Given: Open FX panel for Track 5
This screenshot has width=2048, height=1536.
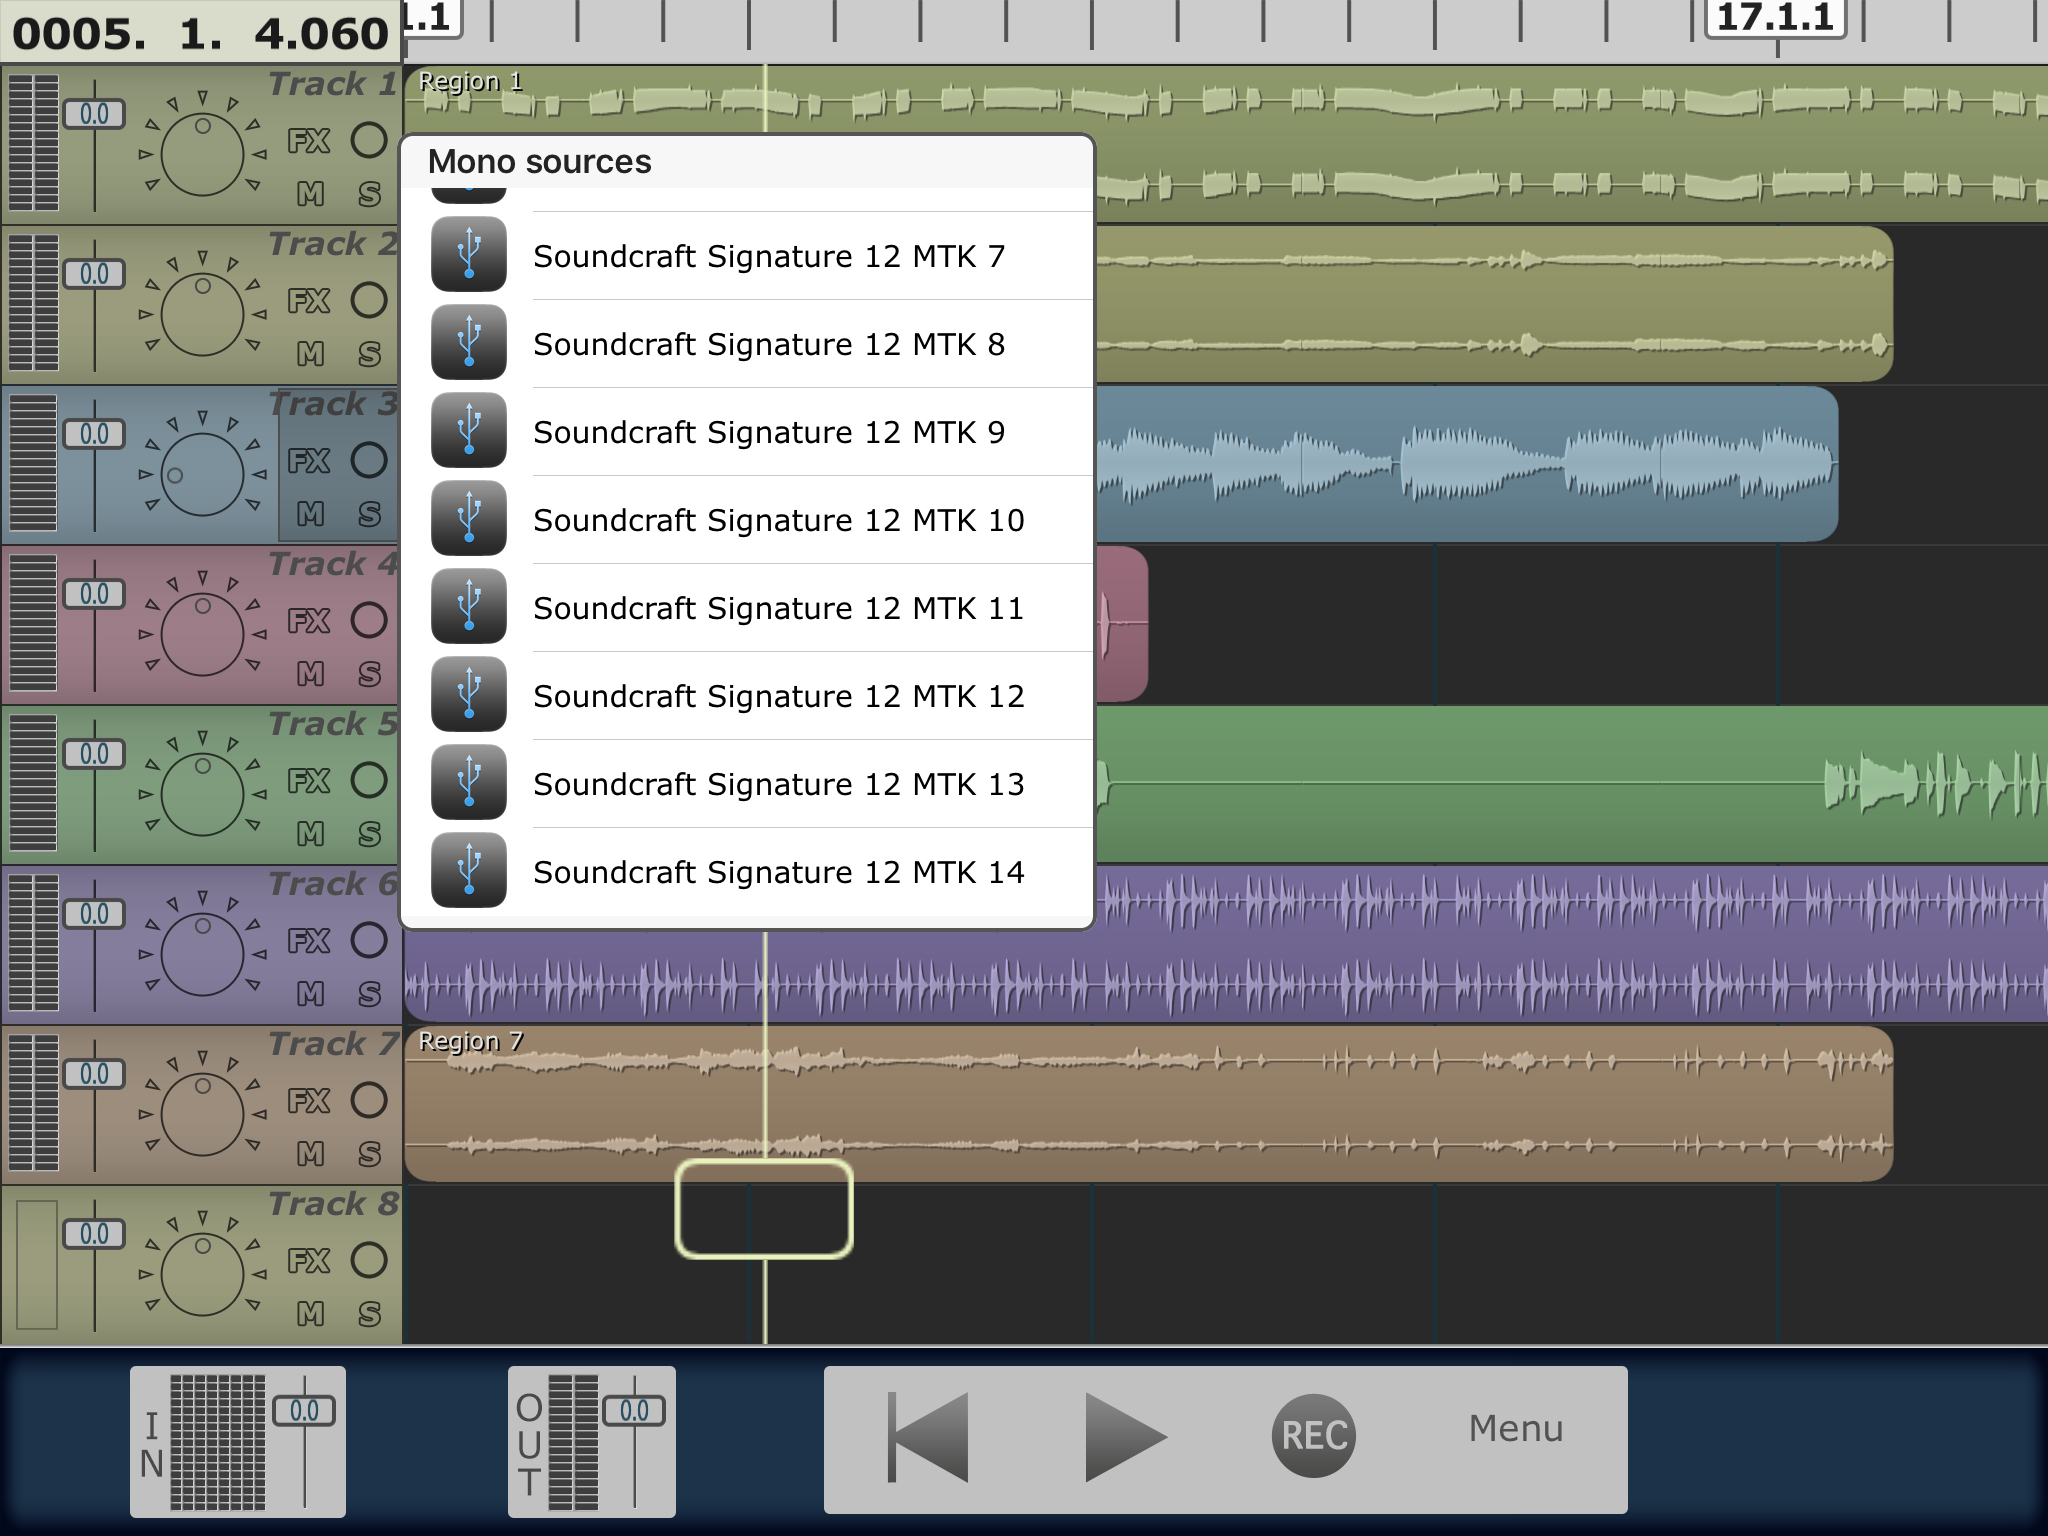Looking at the screenshot, I should (x=308, y=781).
